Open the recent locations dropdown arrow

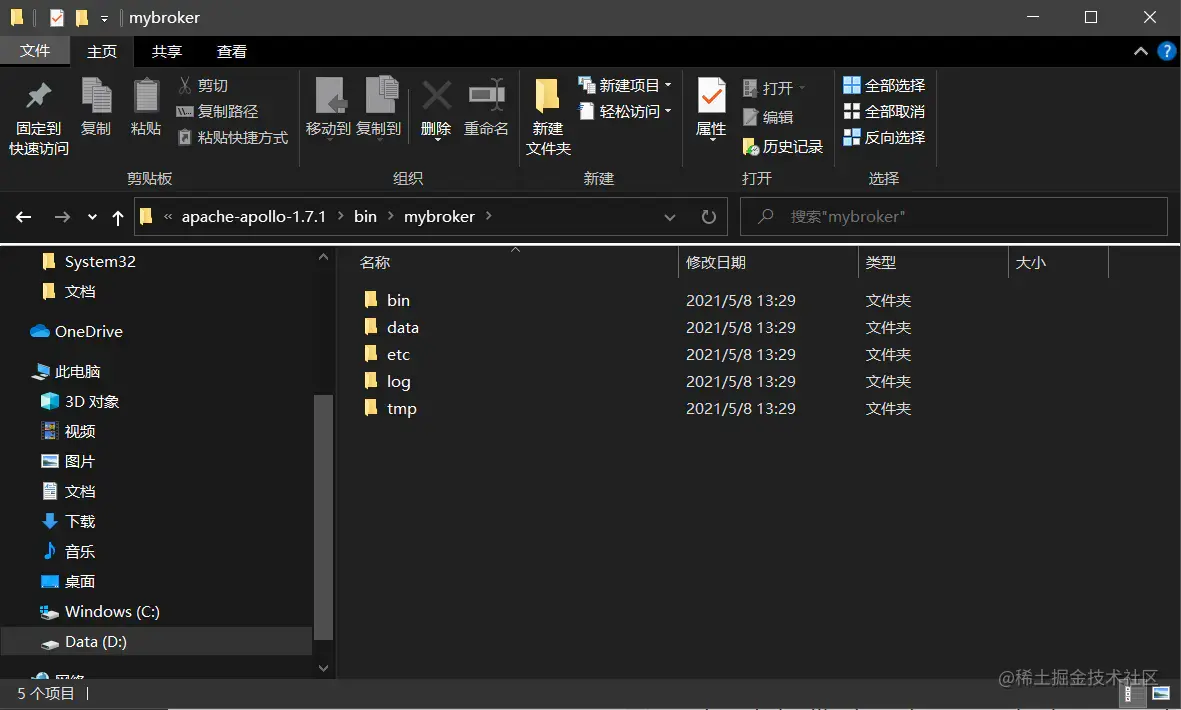(x=92, y=217)
